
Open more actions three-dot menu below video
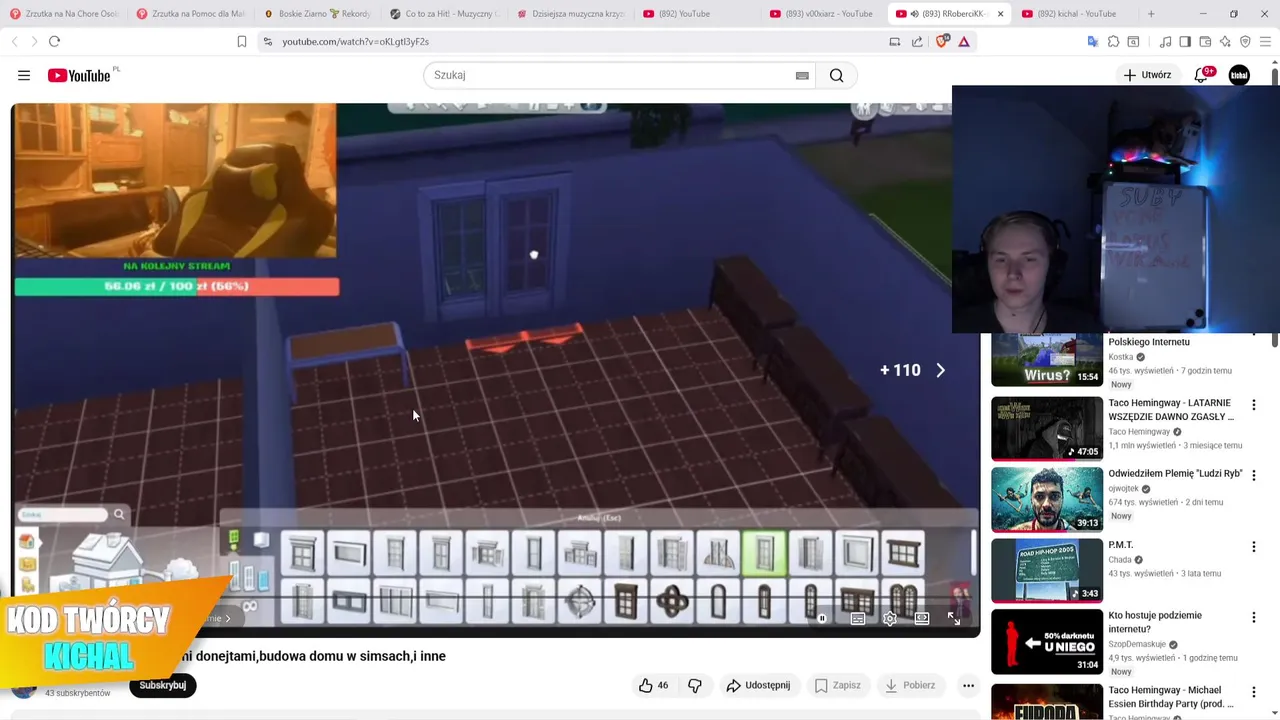point(968,685)
